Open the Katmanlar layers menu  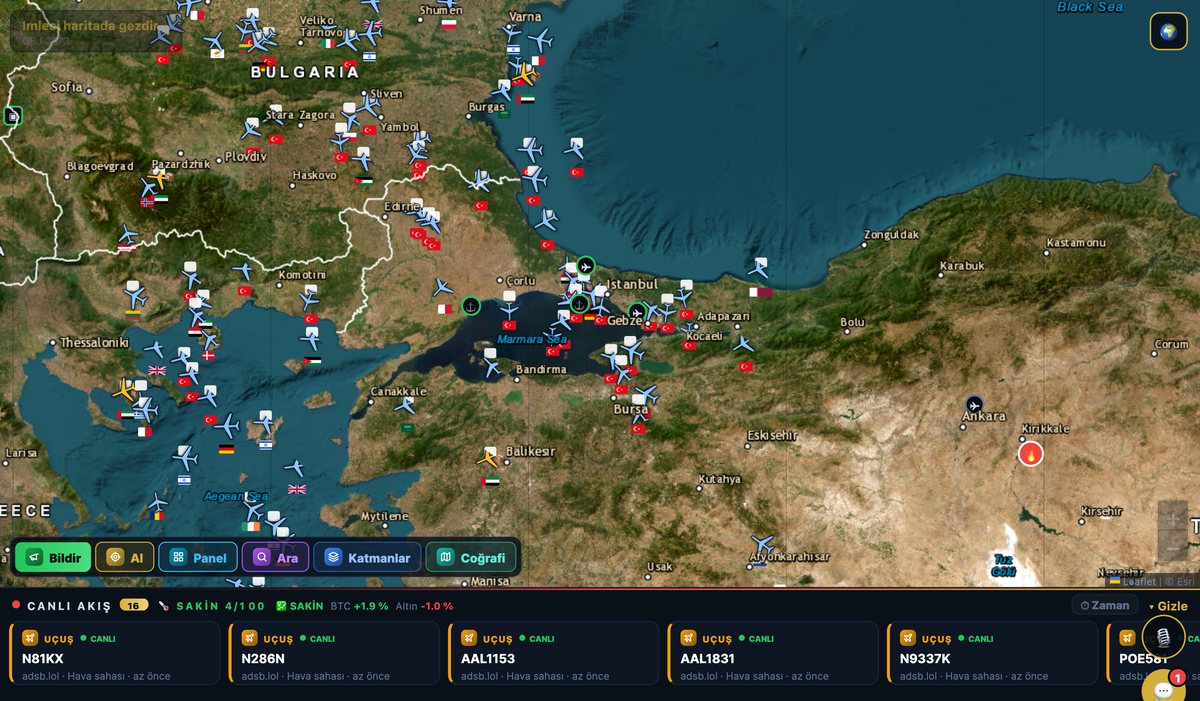pos(367,557)
